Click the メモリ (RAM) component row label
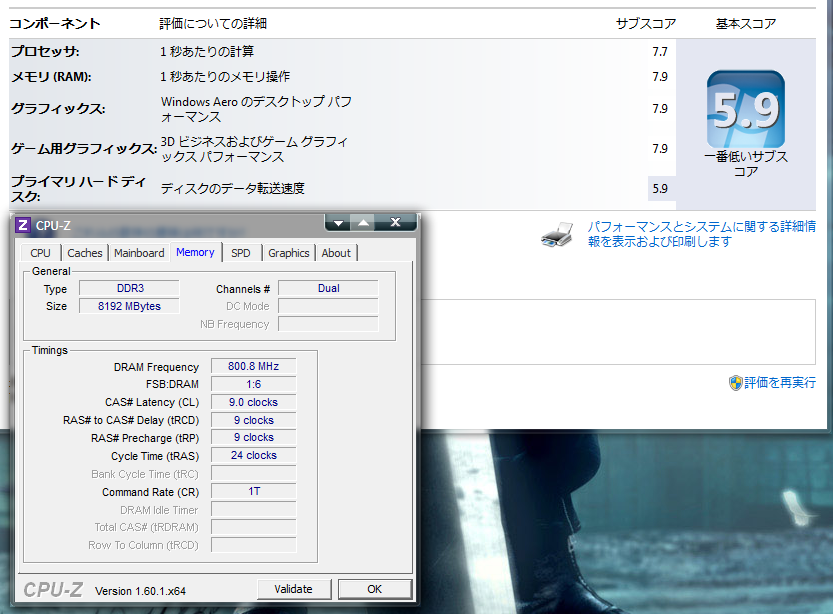This screenshot has width=833, height=614. pos(51,76)
